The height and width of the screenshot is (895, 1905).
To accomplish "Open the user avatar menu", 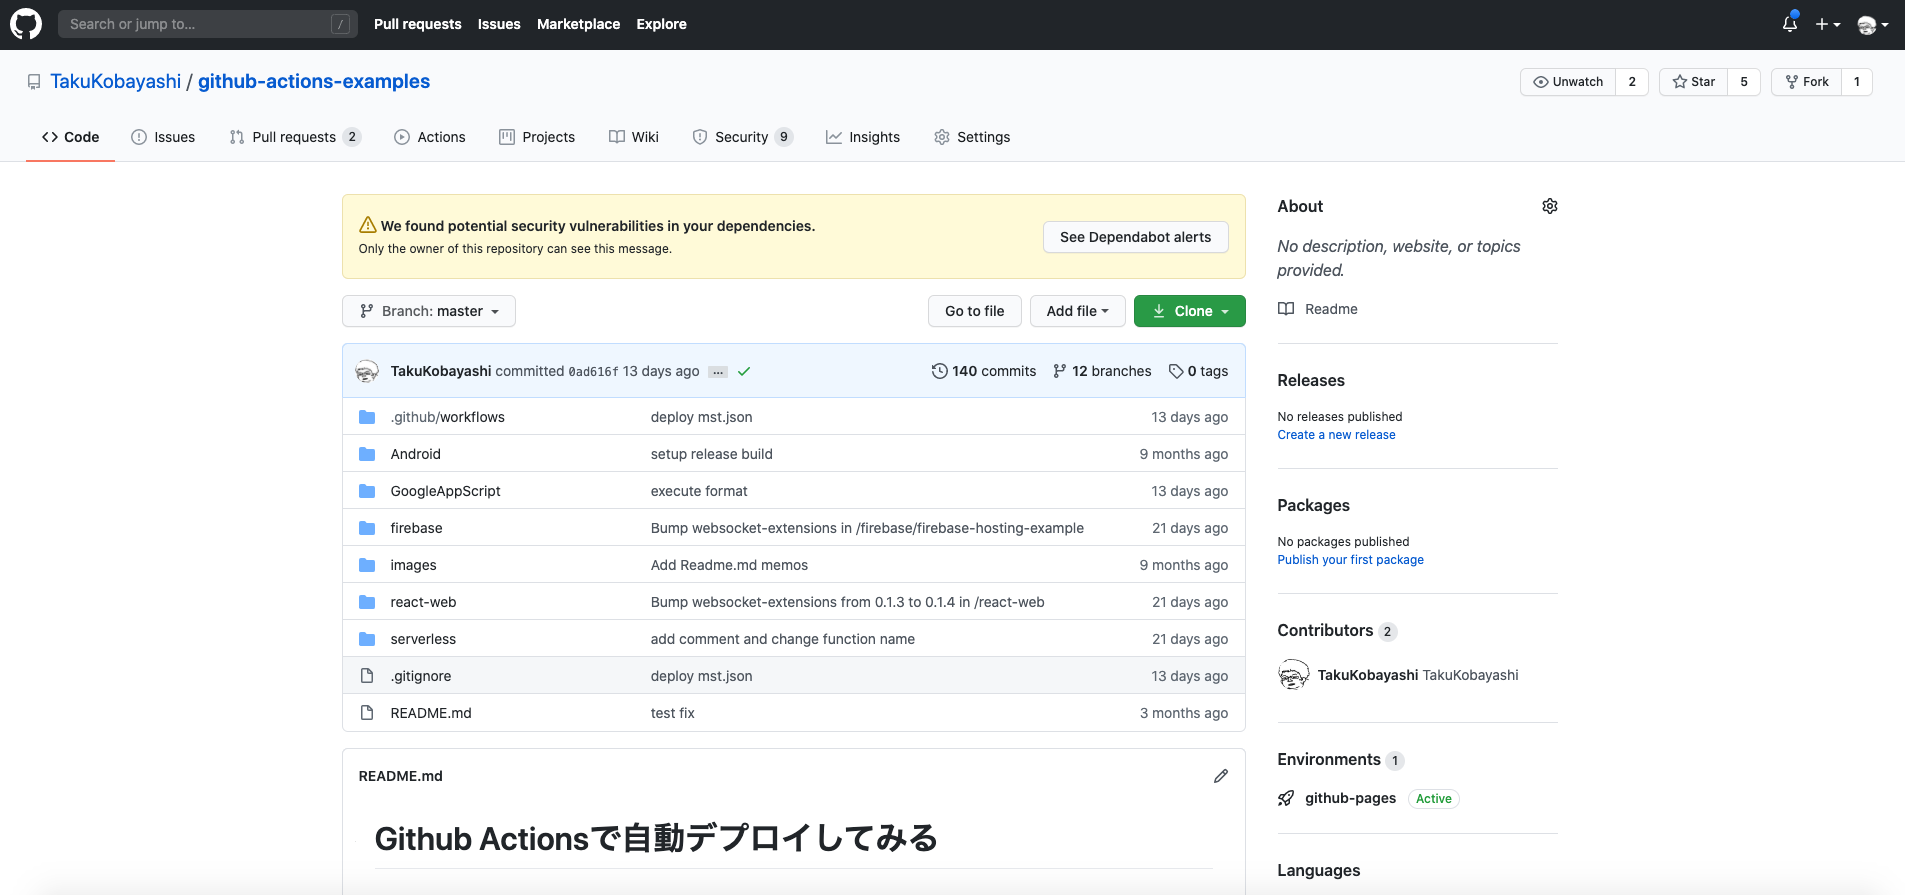I will click(x=1872, y=25).
